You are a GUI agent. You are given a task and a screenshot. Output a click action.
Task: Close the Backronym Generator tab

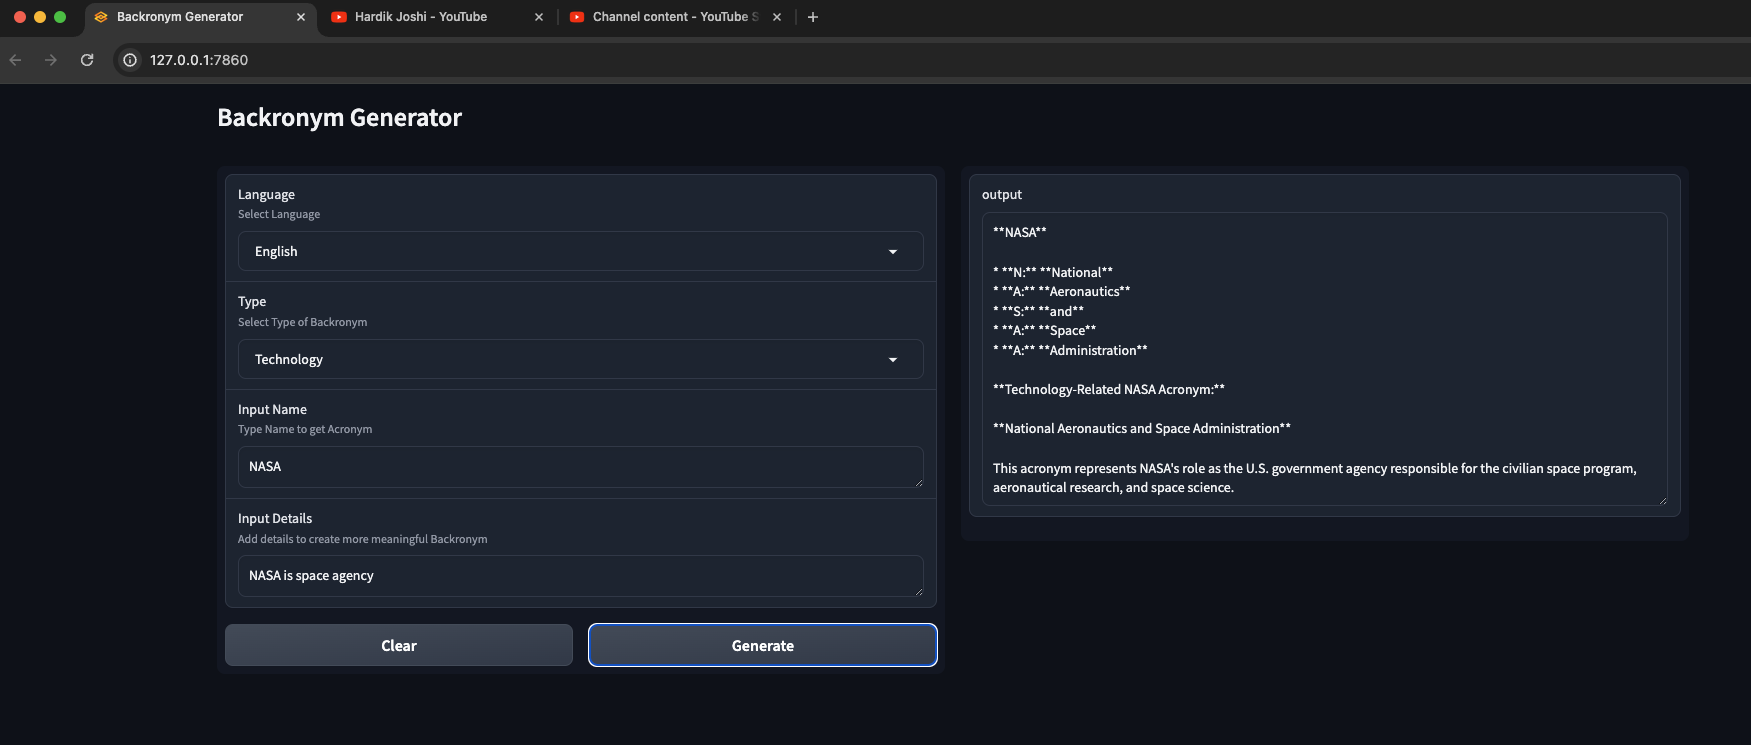click(x=301, y=17)
